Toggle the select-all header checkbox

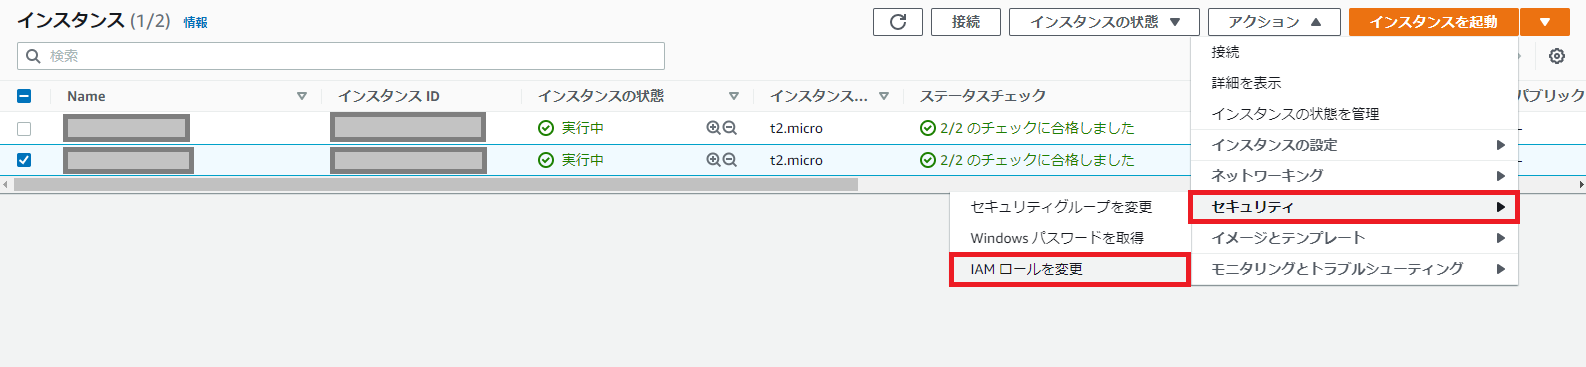[x=24, y=96]
